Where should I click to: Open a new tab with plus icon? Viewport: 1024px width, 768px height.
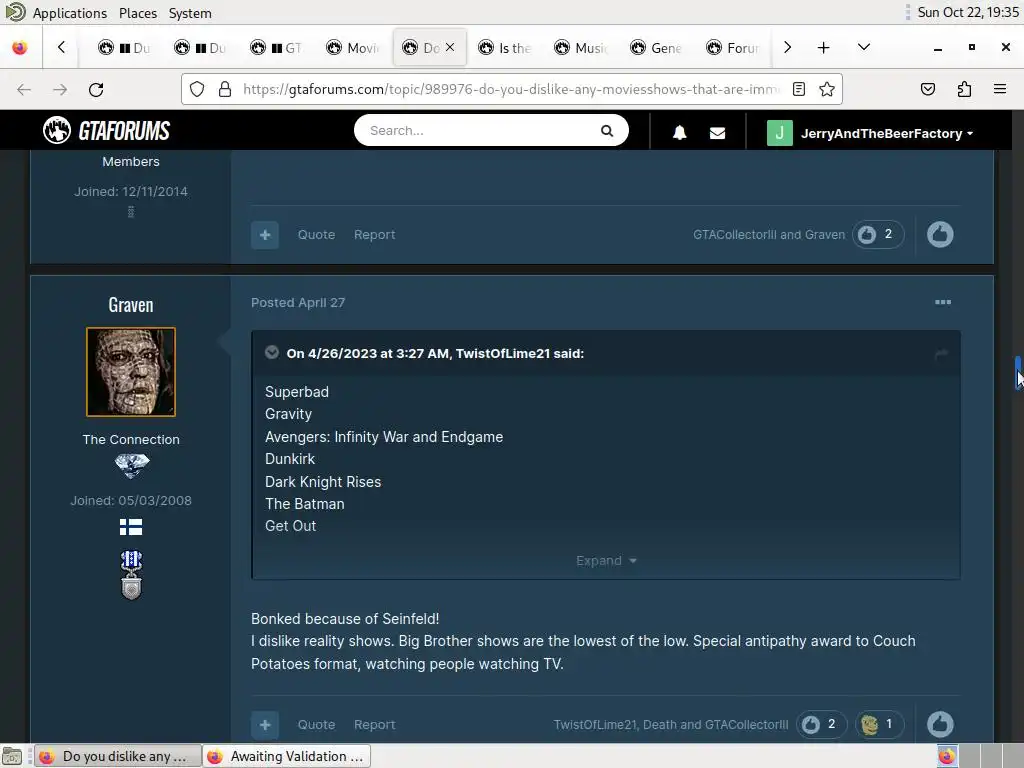pos(824,48)
